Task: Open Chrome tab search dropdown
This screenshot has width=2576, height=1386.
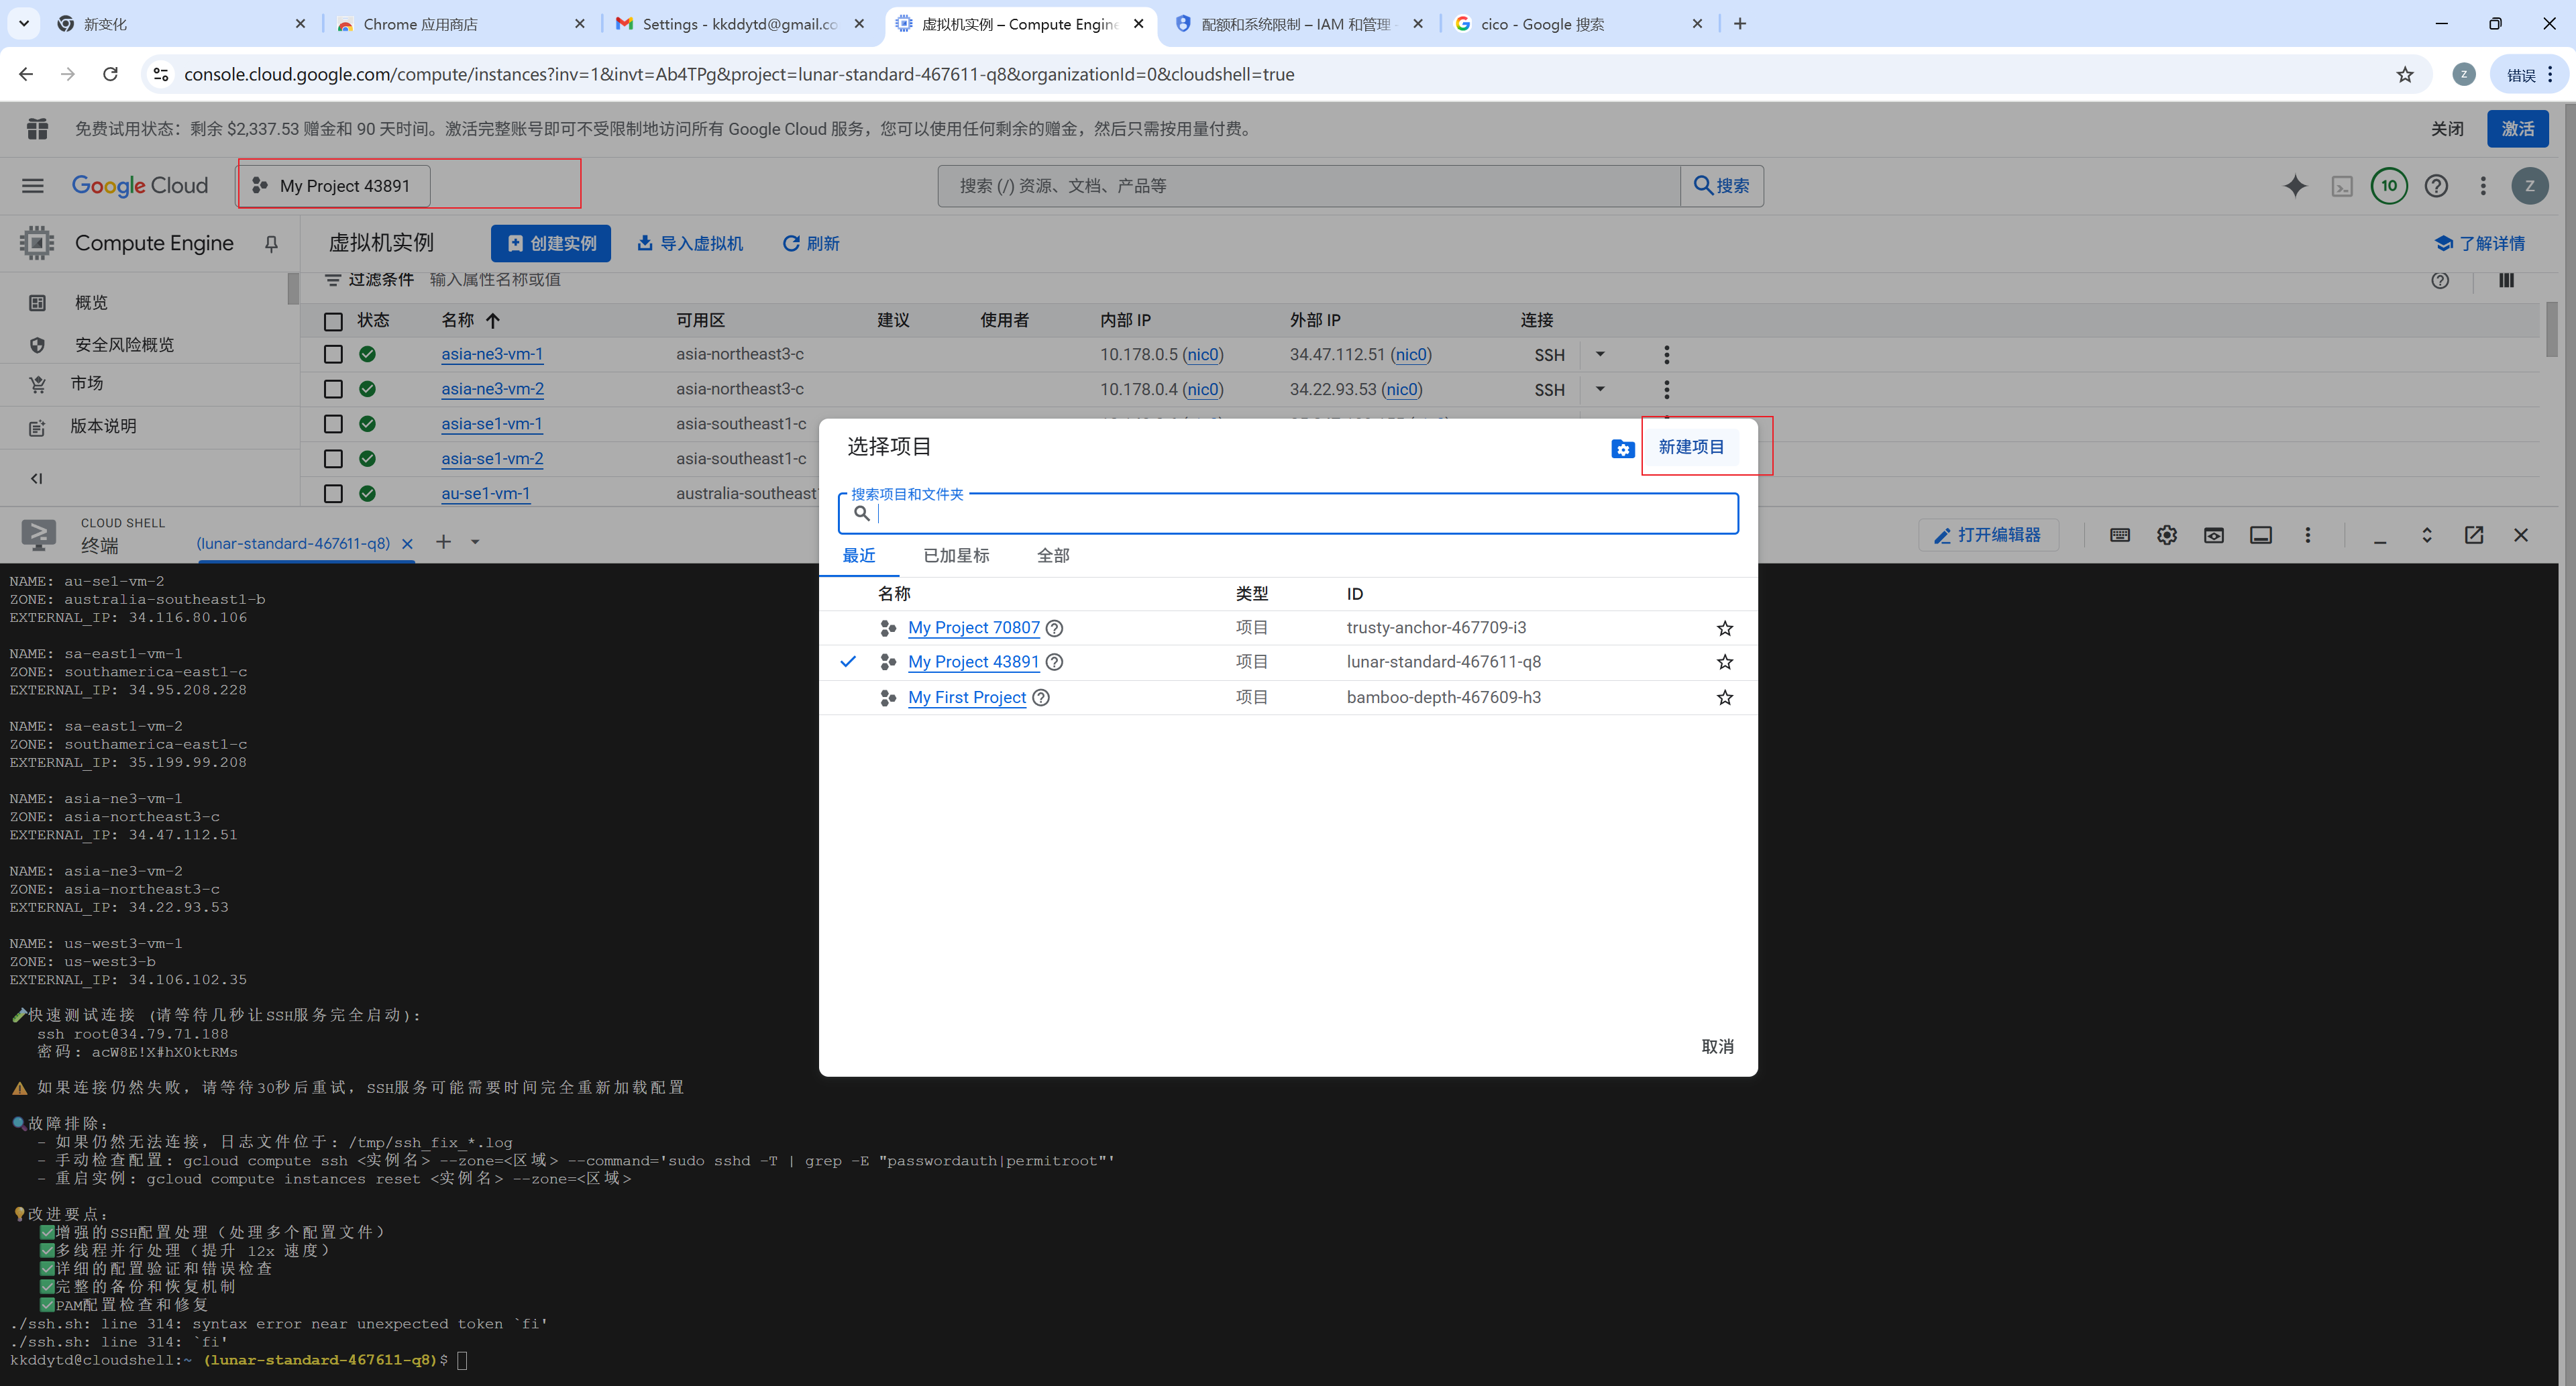Action: coord(24,24)
